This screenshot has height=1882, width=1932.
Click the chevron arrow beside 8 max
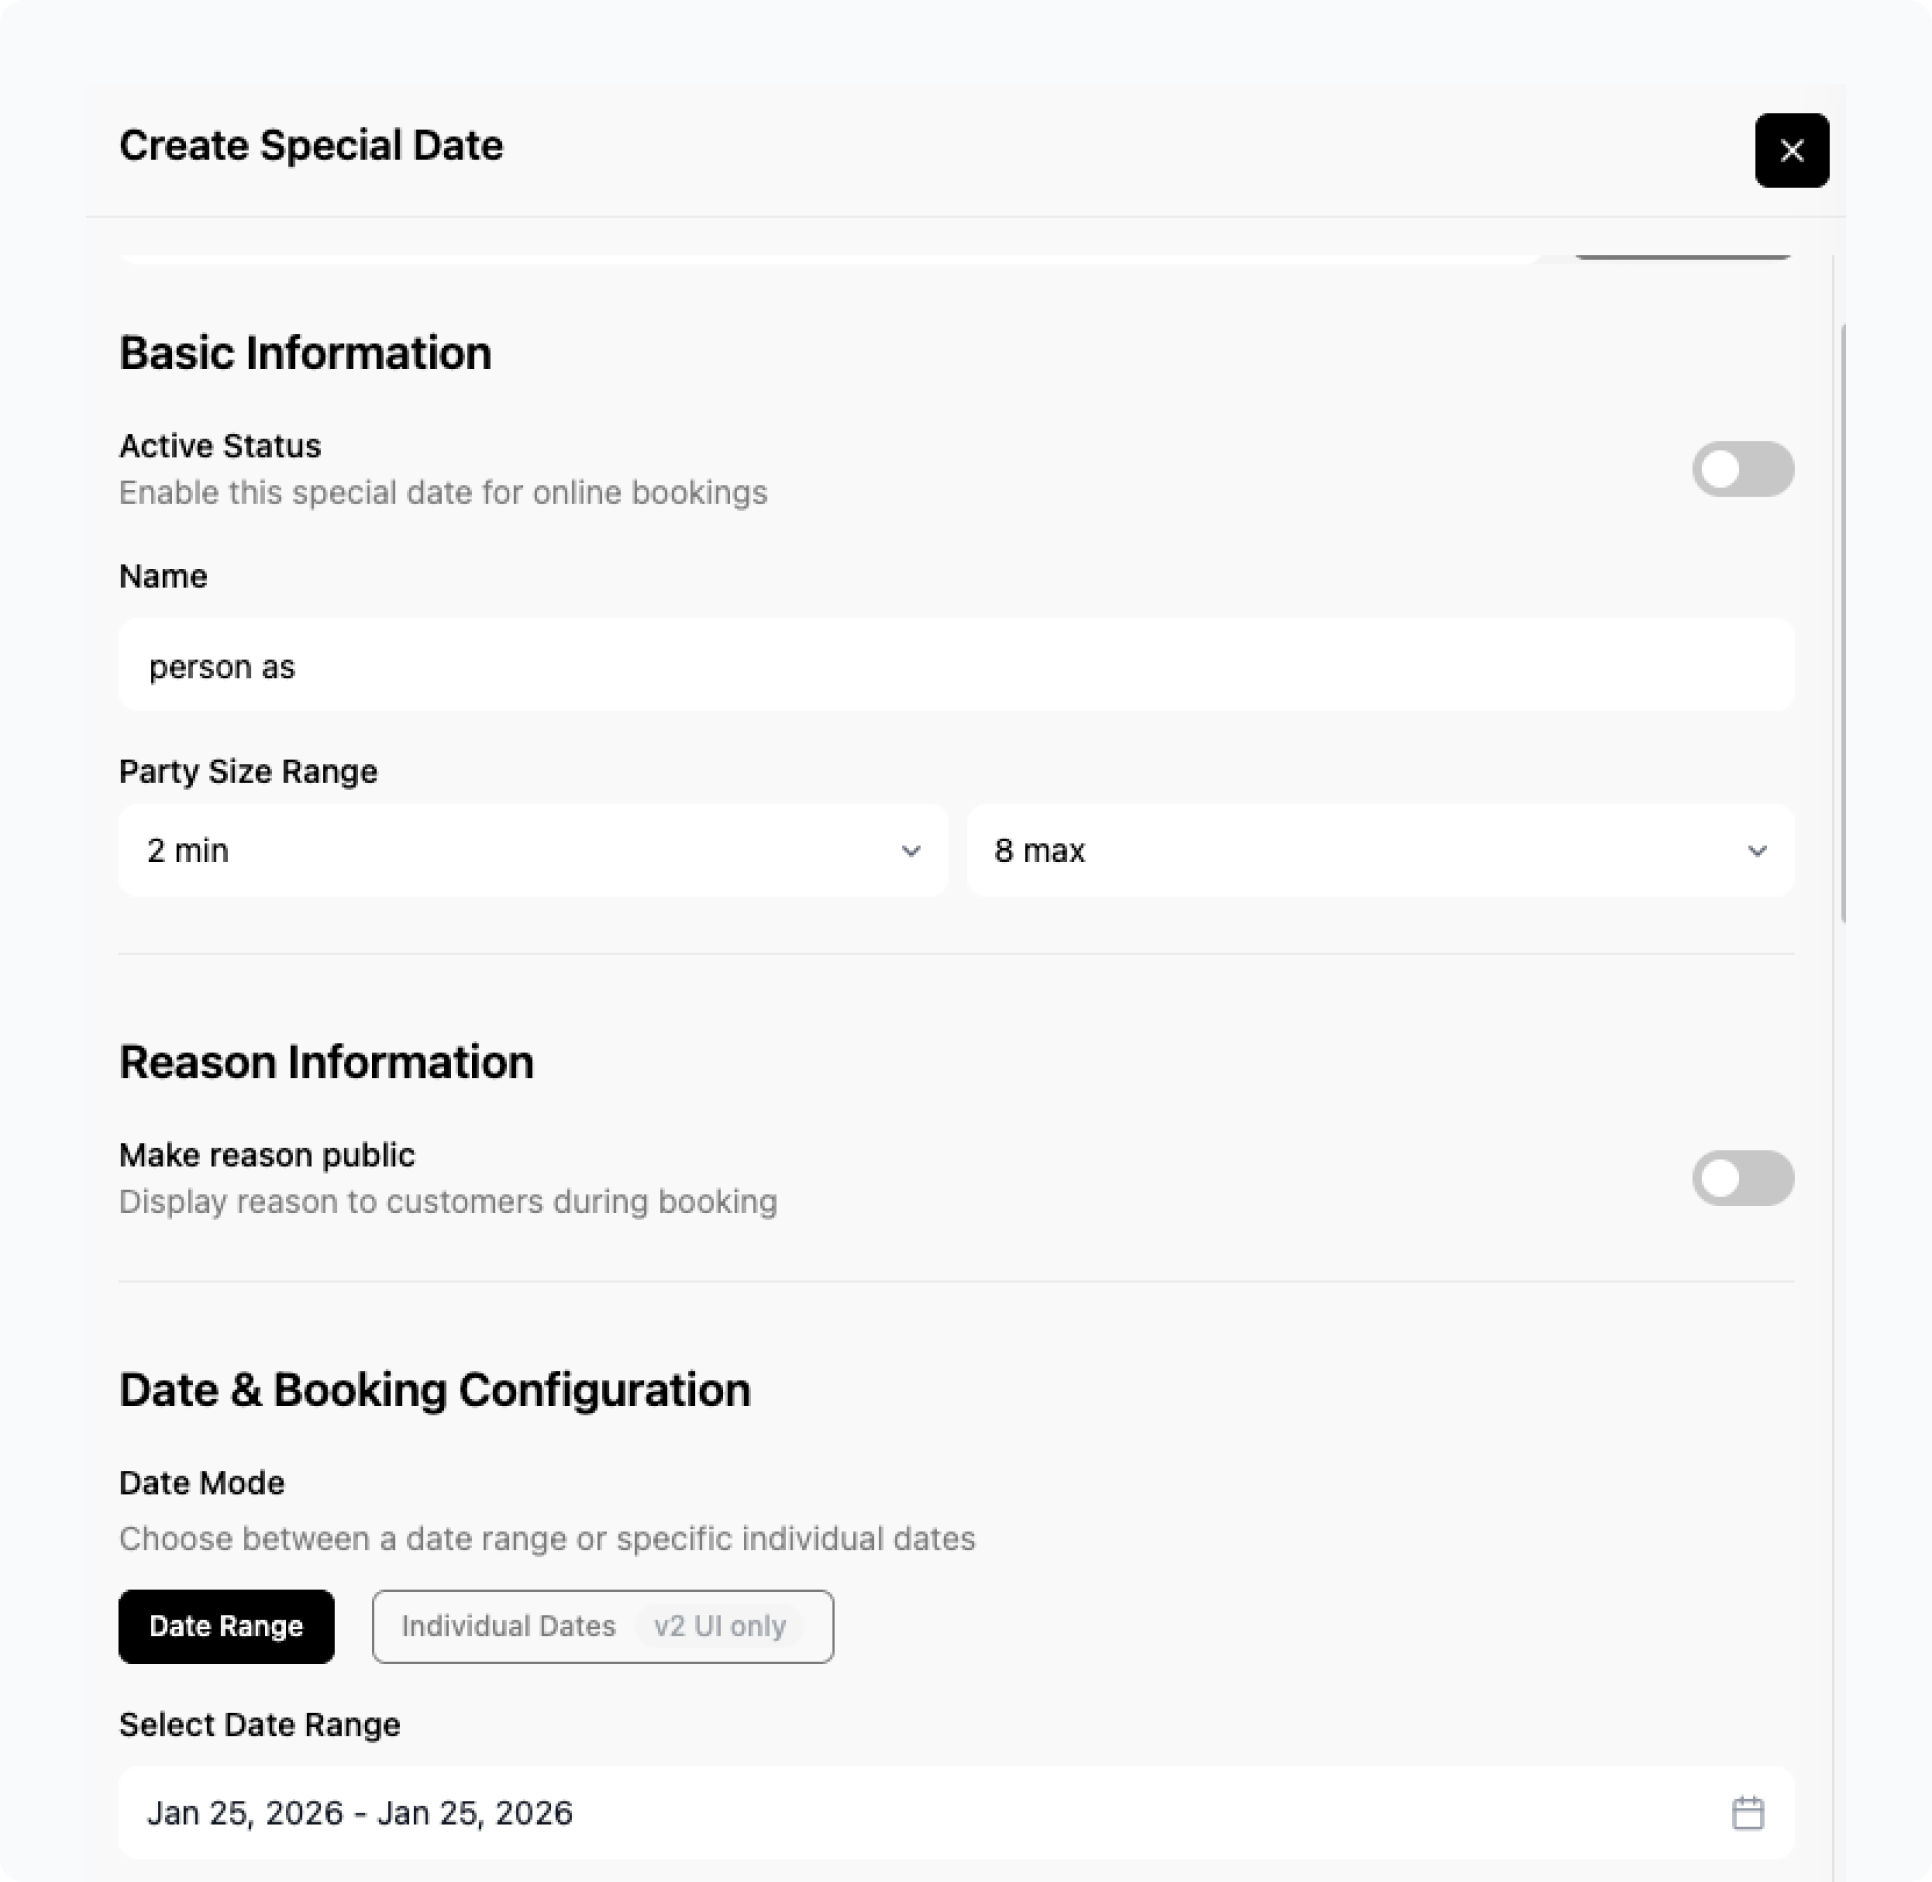(x=1756, y=851)
